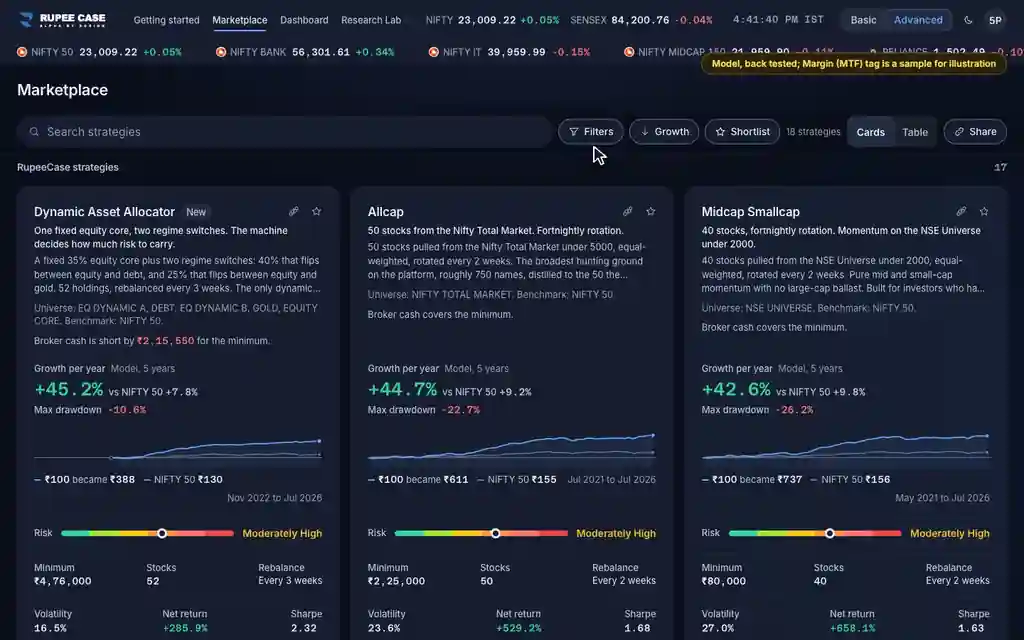1024x640 pixels.
Task: Click Minimum ₹2,25,000 value
Action: click(396, 581)
